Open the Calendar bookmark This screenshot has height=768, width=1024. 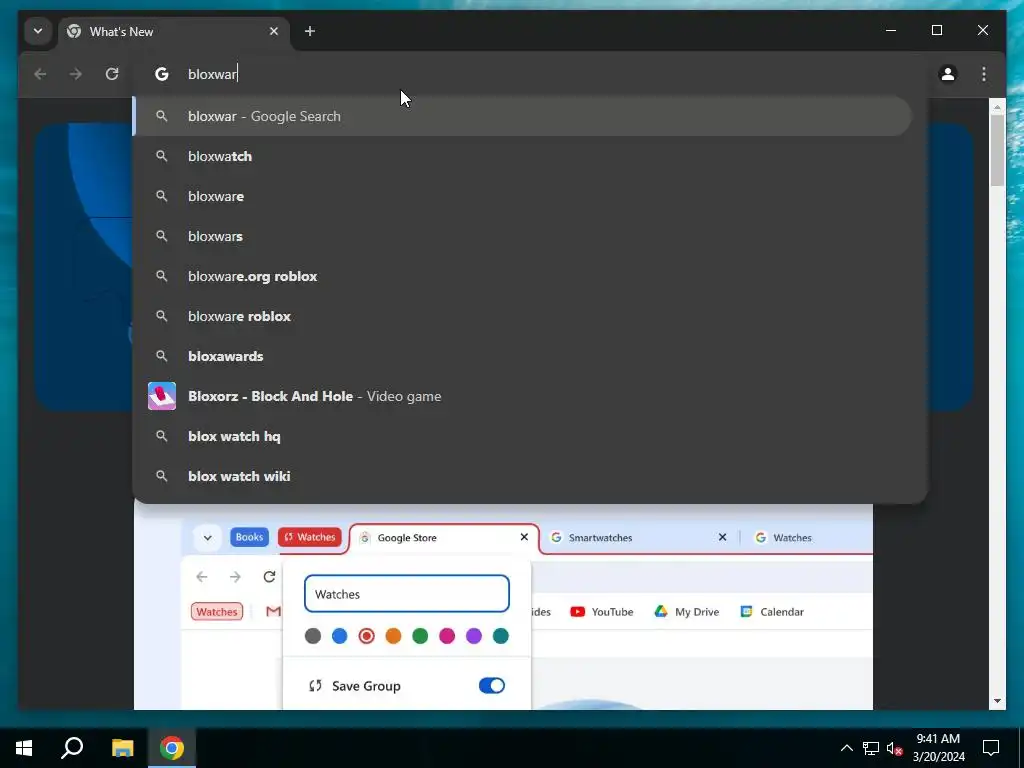tap(771, 612)
